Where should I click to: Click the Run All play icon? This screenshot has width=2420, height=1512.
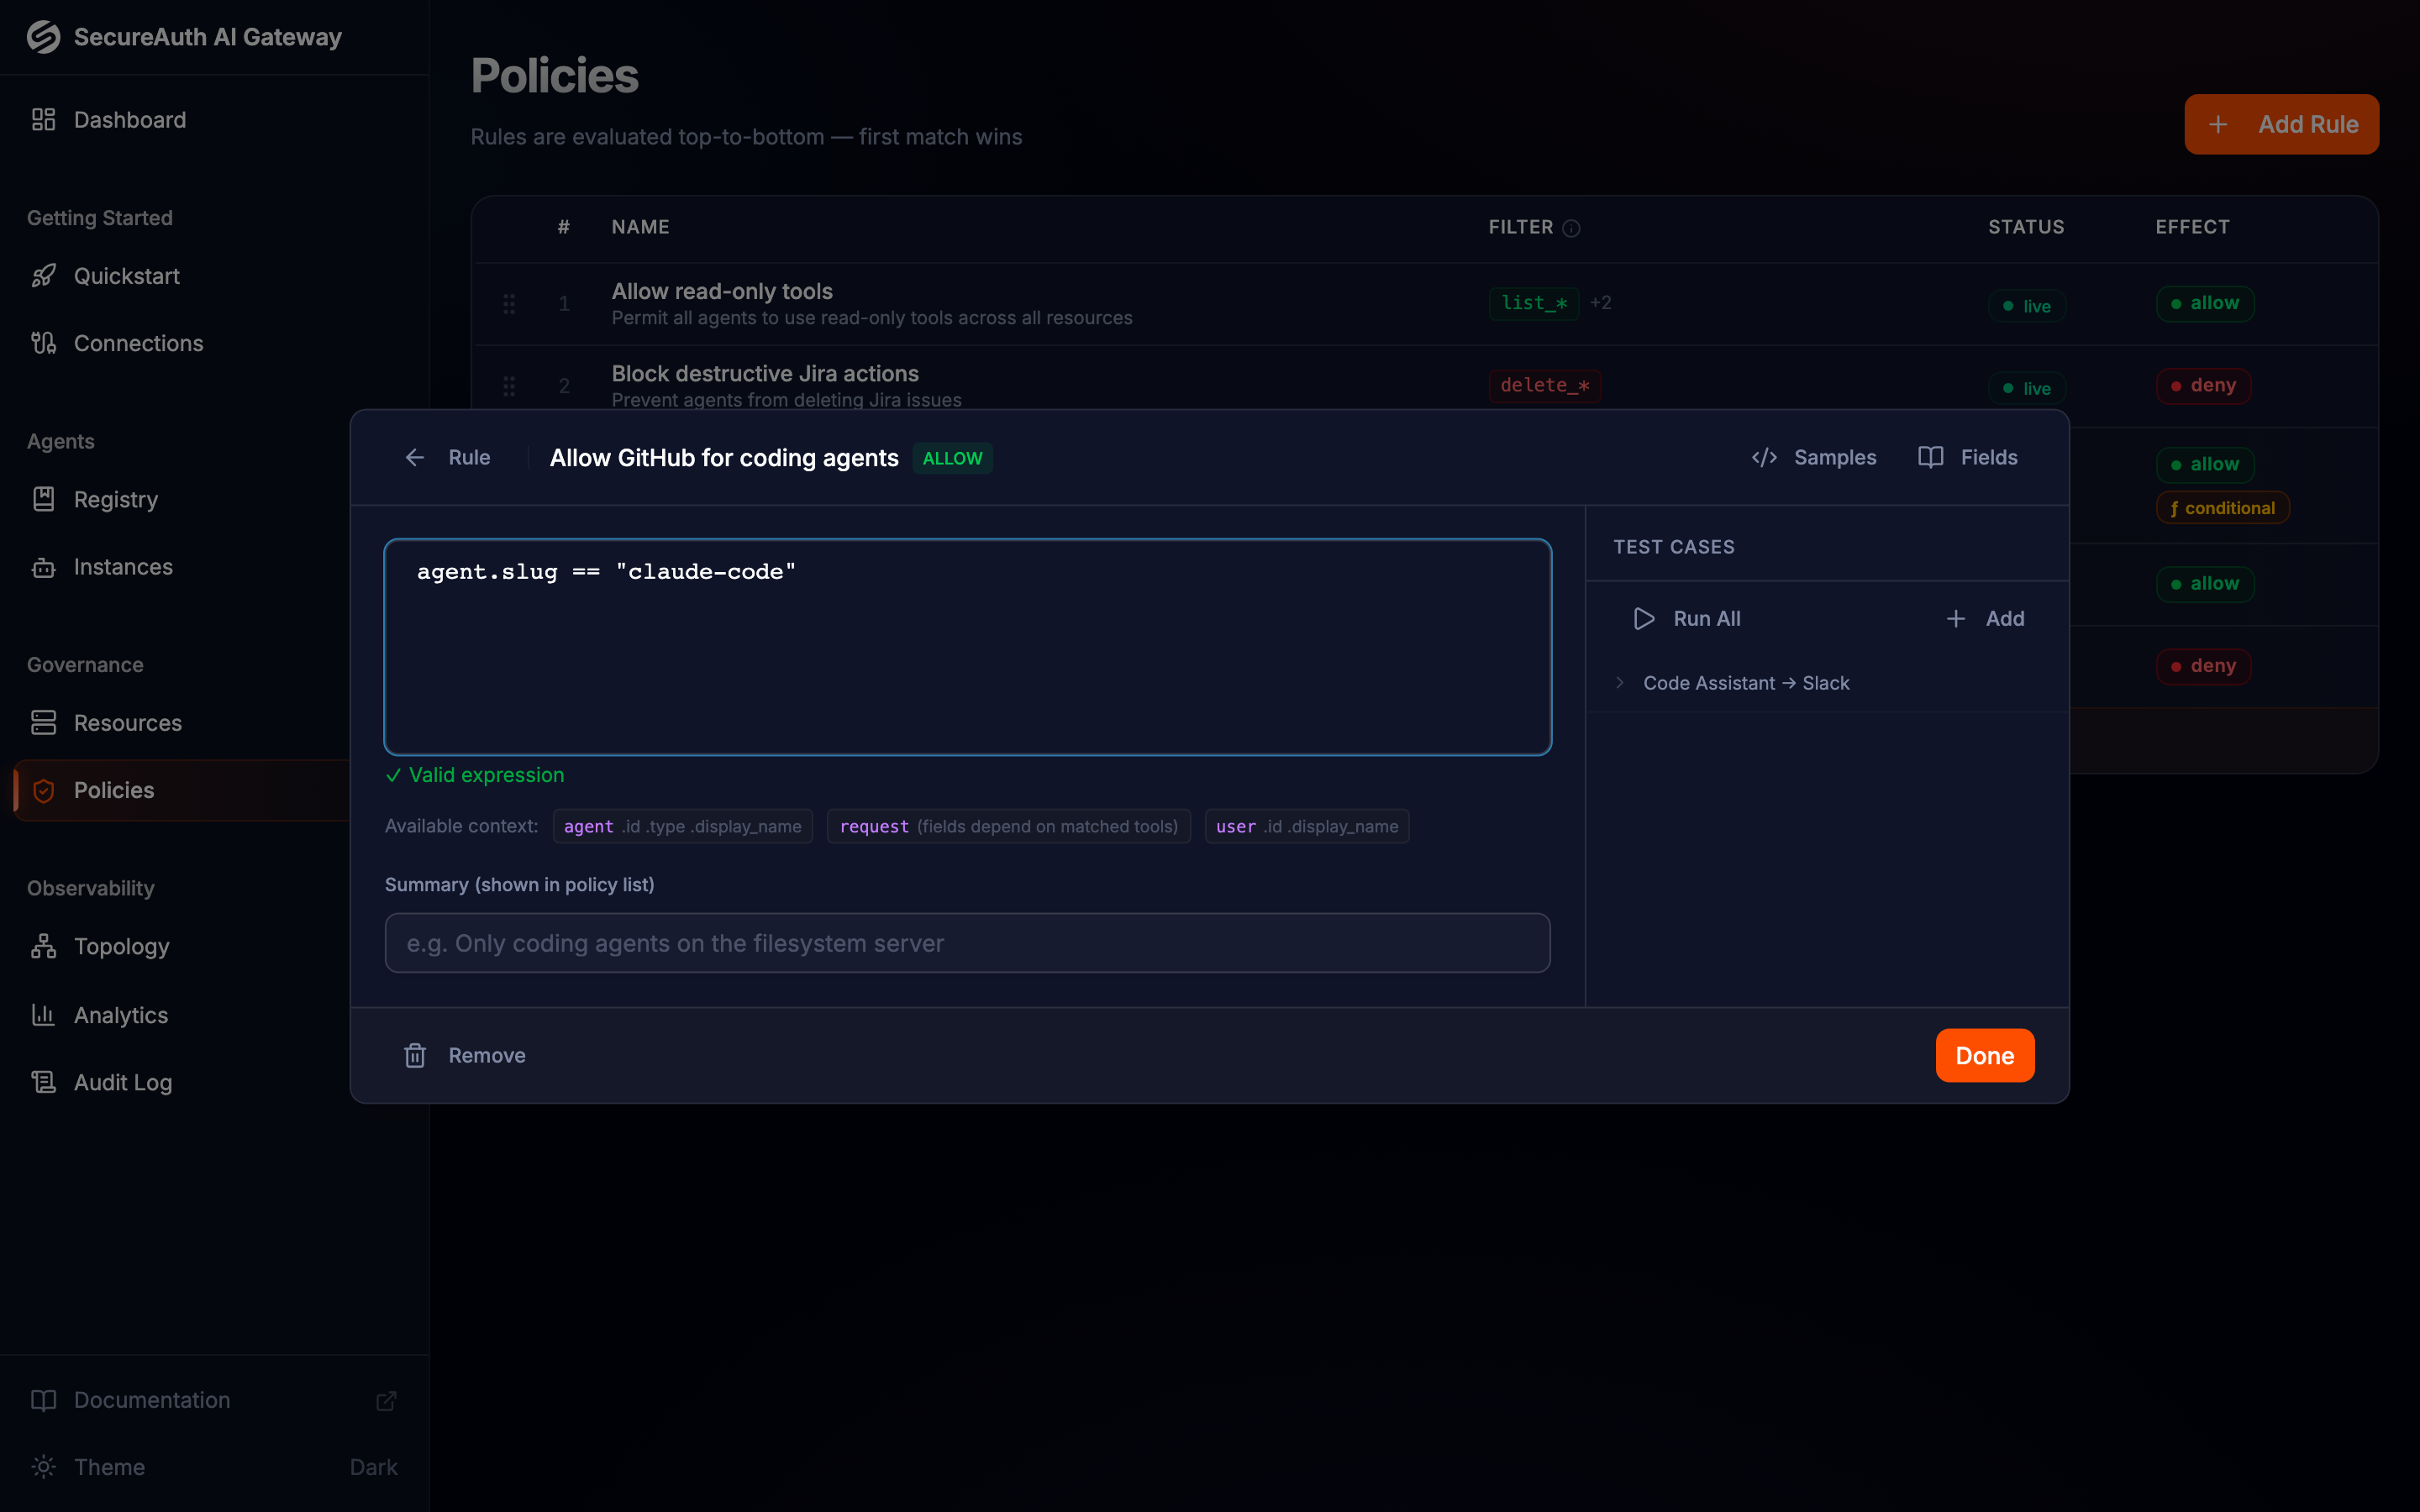[x=1644, y=619]
